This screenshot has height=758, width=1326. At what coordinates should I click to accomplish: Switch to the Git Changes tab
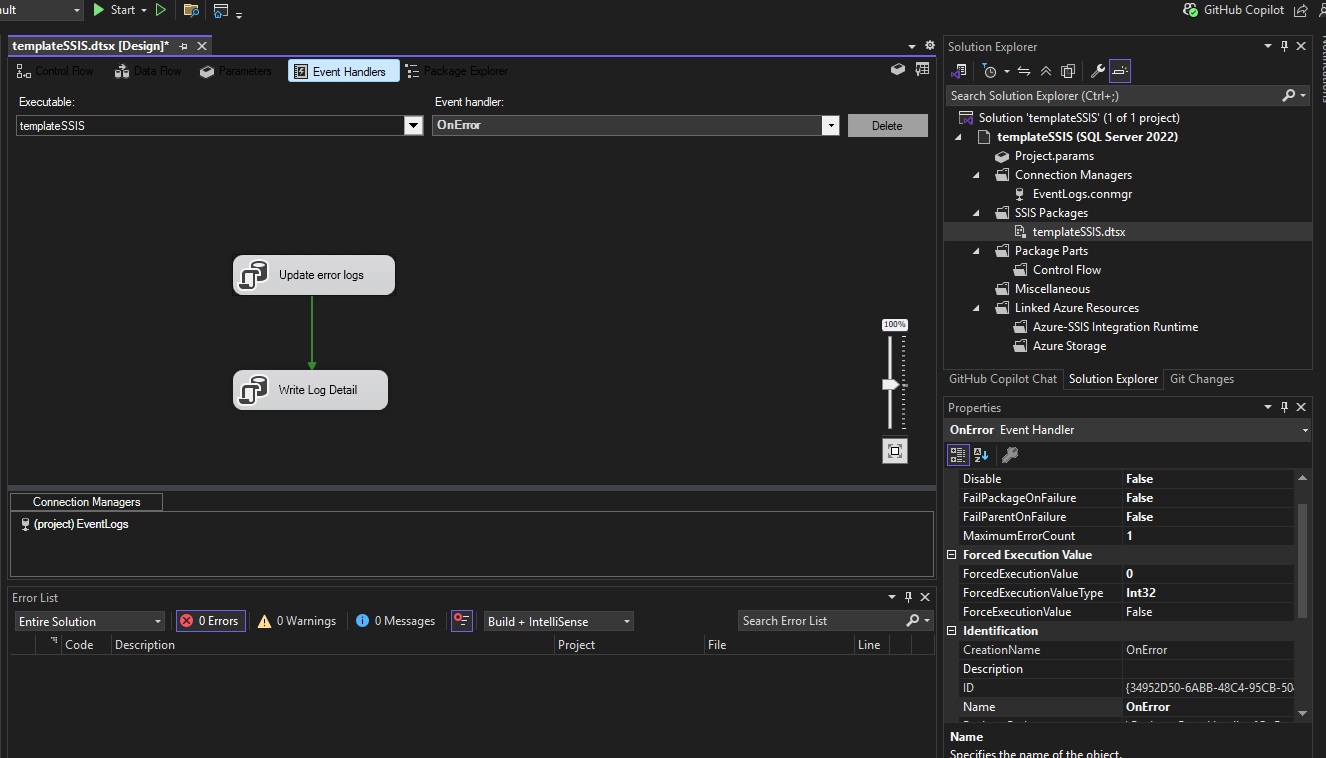tap(1201, 379)
